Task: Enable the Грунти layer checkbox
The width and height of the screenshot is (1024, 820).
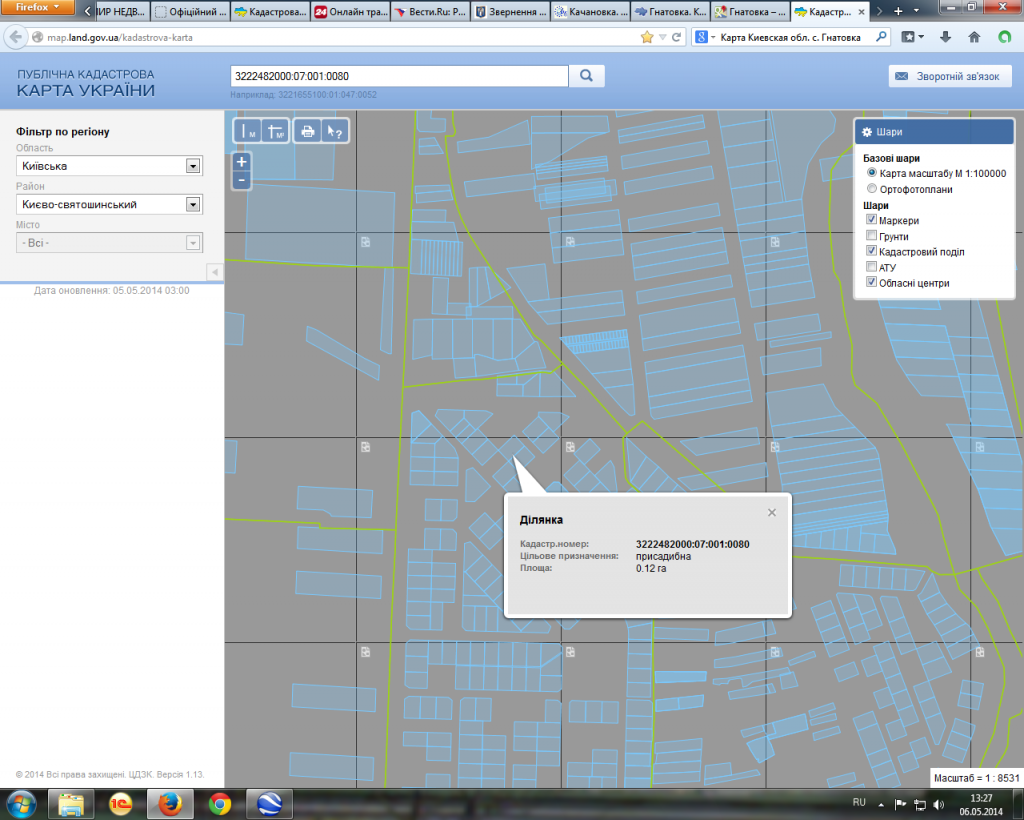Action: point(871,237)
